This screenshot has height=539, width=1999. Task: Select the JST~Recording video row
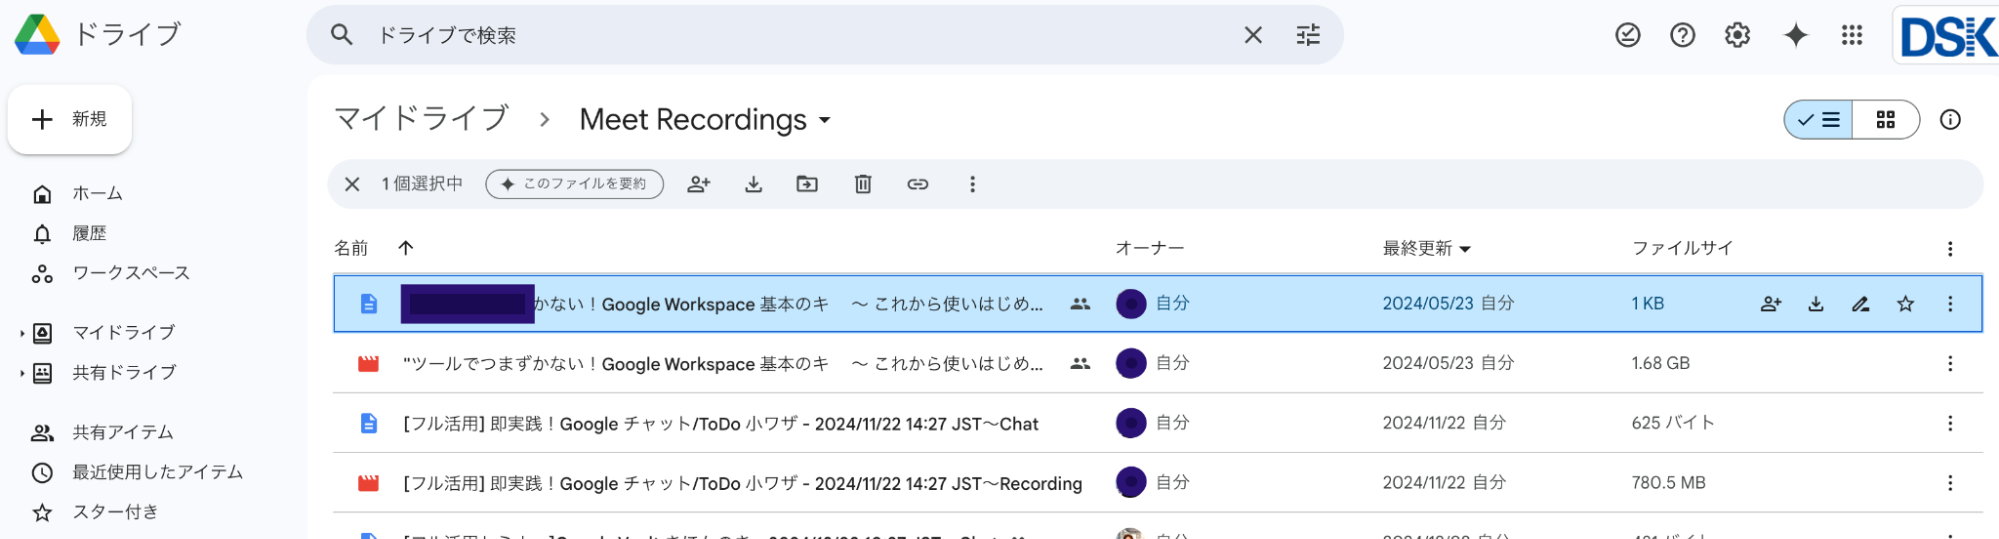(1158, 483)
